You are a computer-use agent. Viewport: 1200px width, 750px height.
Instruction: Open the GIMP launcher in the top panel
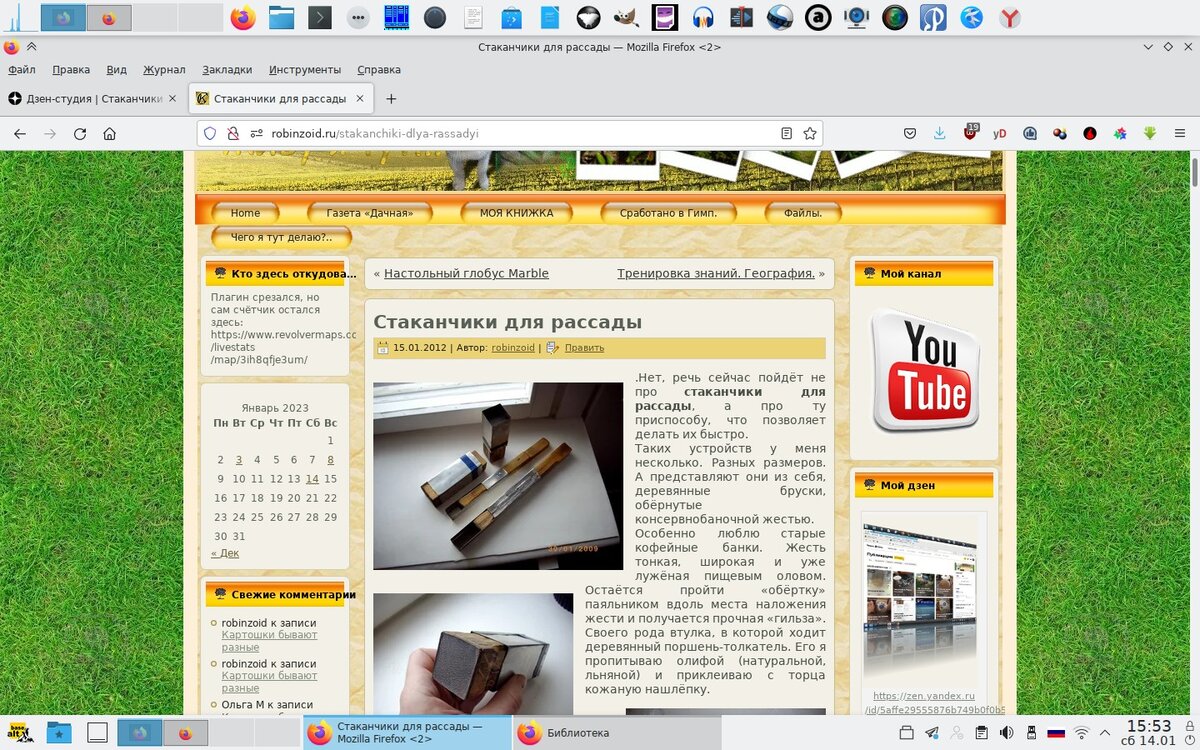(627, 18)
